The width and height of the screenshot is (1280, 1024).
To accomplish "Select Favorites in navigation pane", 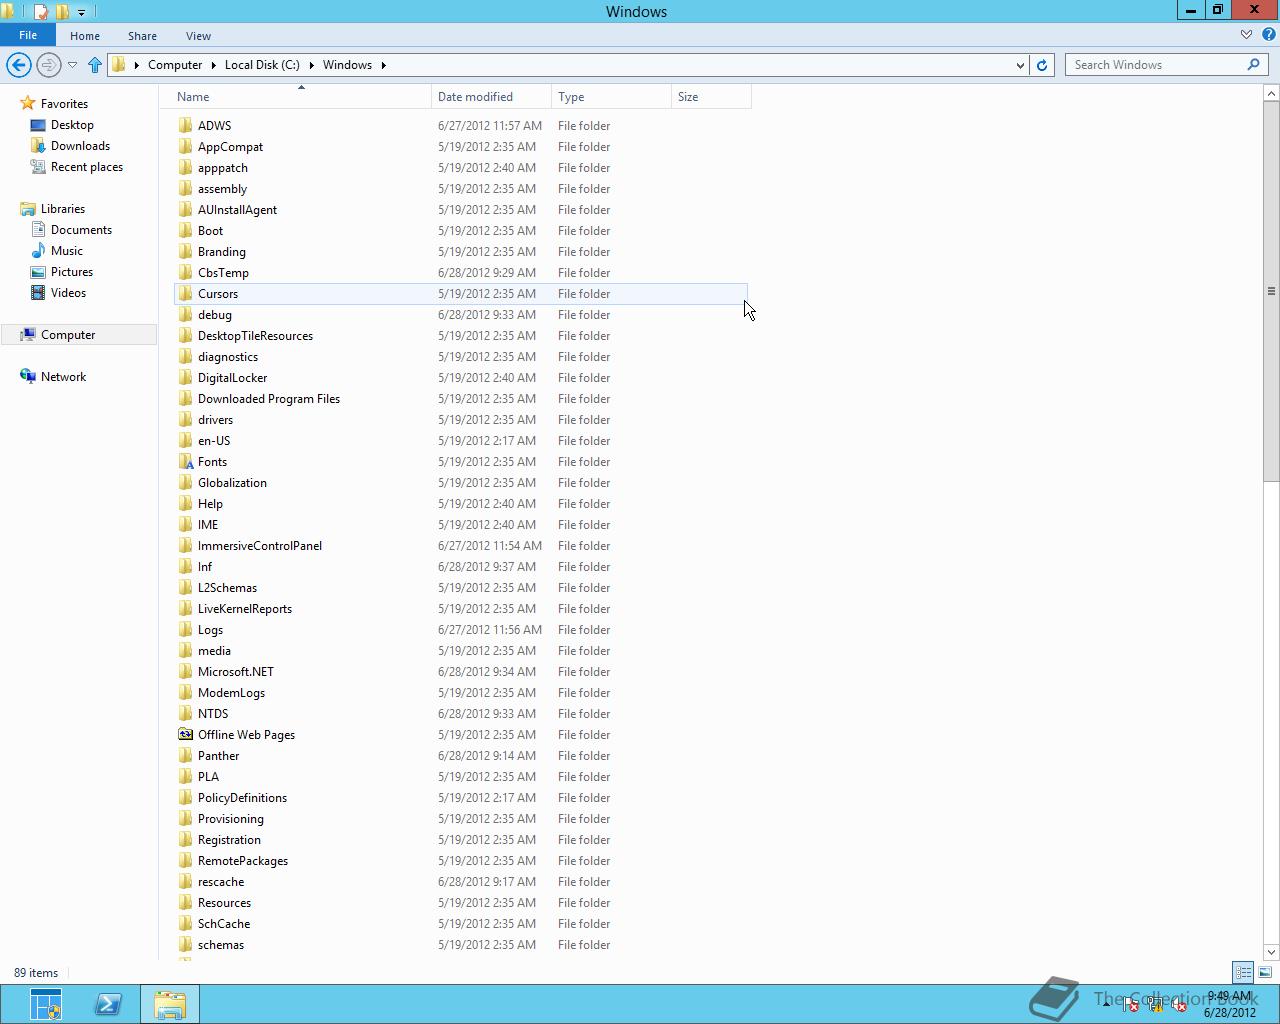I will (x=64, y=104).
